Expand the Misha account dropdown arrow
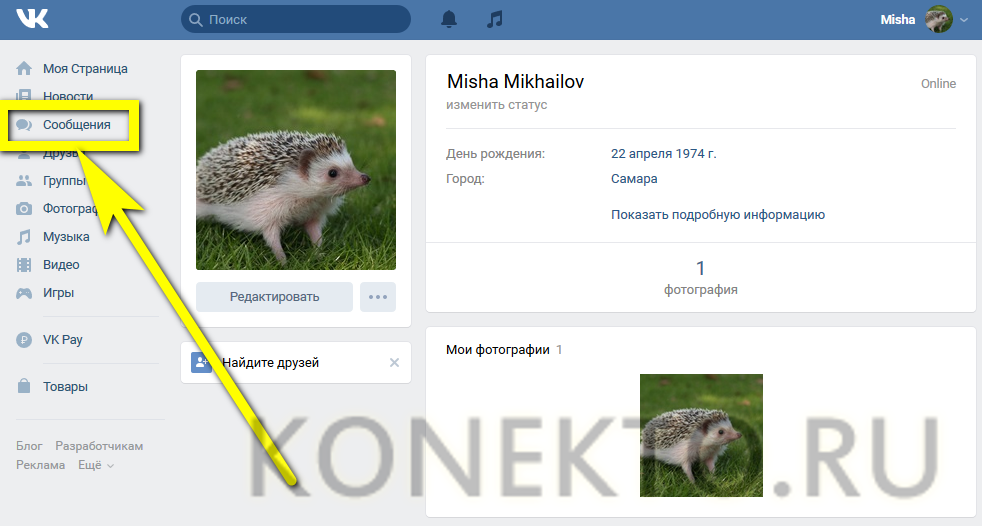The height and width of the screenshot is (526, 982). pyautogui.click(x=964, y=20)
